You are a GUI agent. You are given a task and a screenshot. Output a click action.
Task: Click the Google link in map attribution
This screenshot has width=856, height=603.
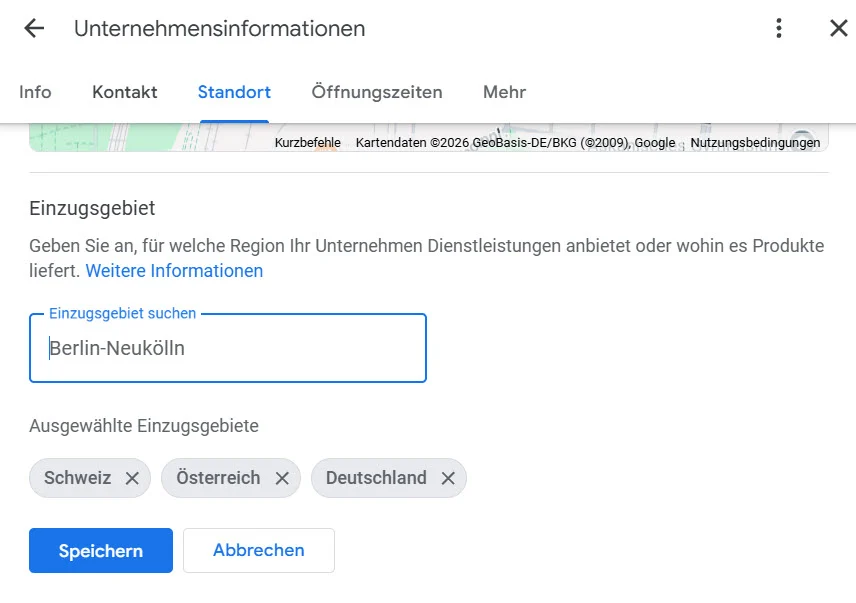[x=656, y=143]
